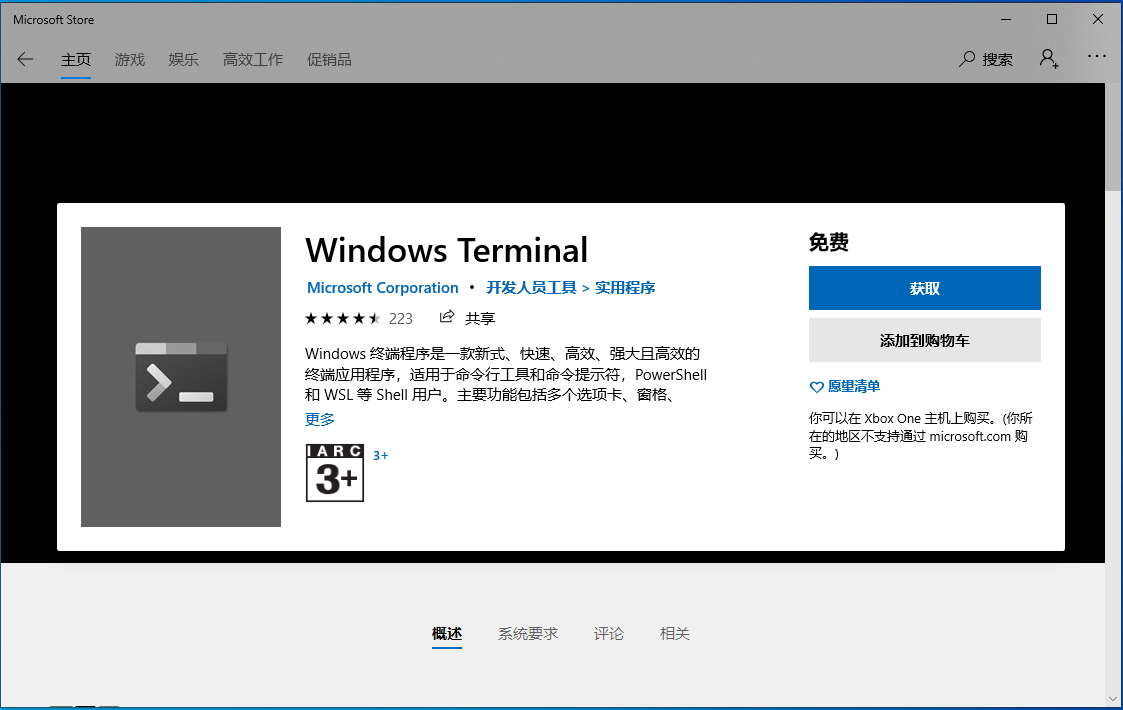Expand the description via 更多 link
1123x710 pixels.
tap(319, 419)
